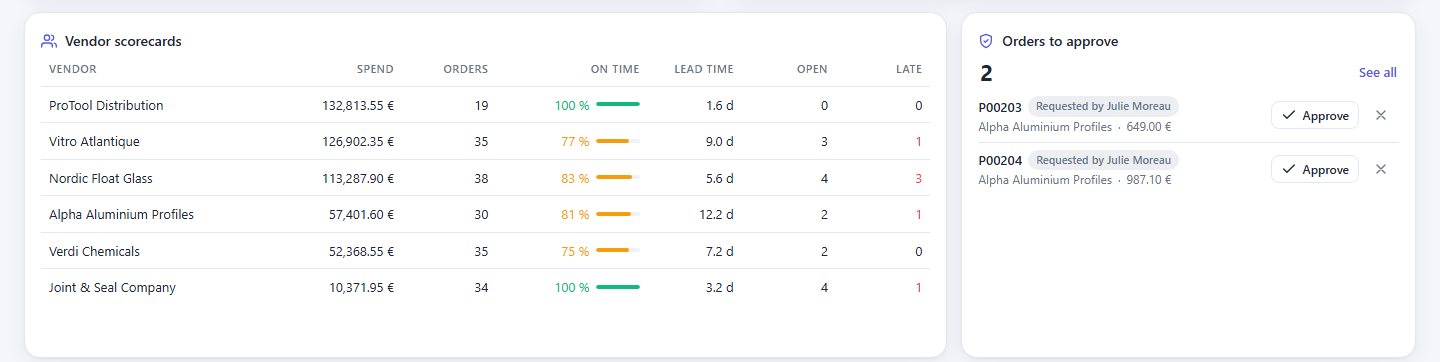Click the Vendor scorecards people icon
Viewport: 1440px width, 362px height.
tap(48, 41)
